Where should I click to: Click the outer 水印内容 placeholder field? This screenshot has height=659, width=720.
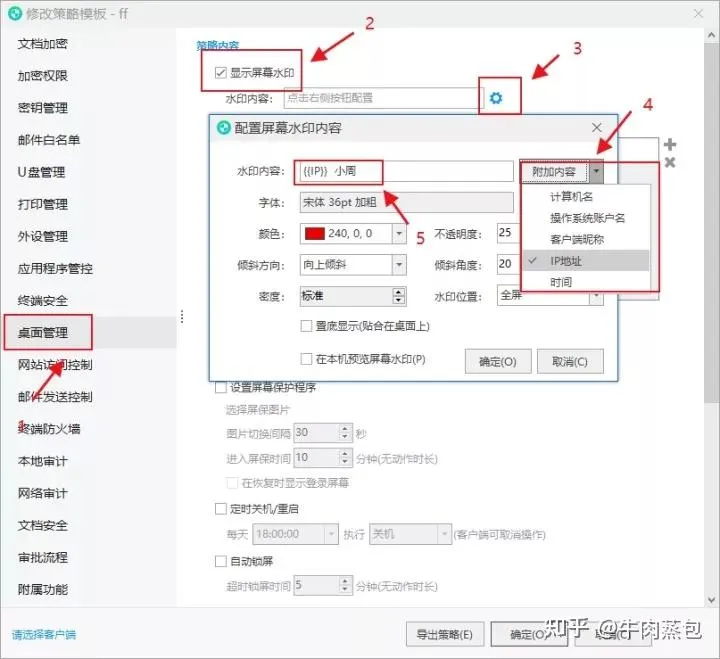coord(382,98)
